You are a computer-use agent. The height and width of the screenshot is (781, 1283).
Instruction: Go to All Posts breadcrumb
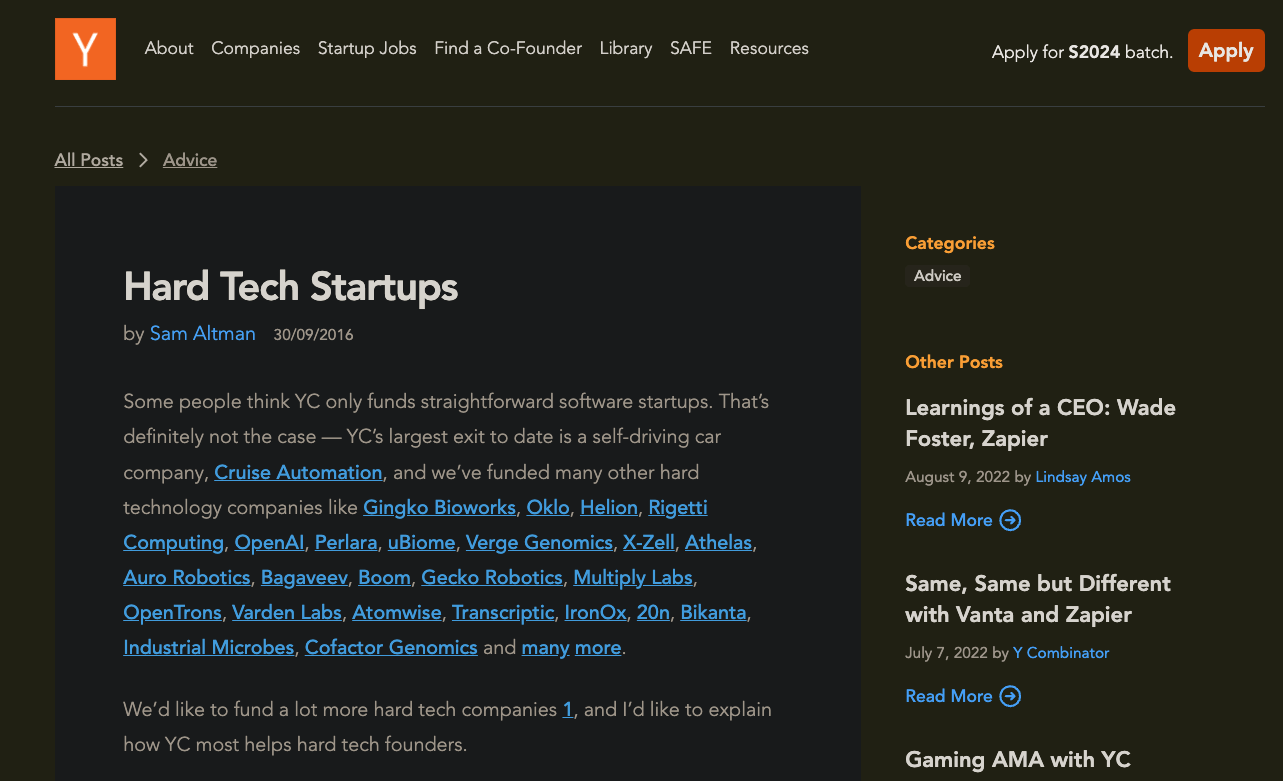[89, 160]
